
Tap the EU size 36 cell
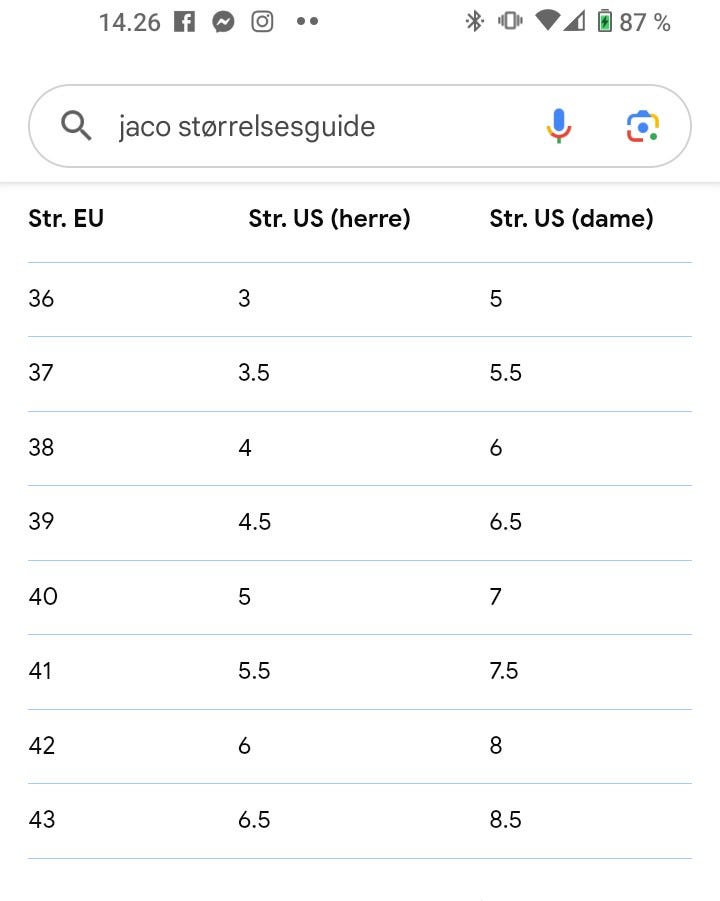point(42,298)
